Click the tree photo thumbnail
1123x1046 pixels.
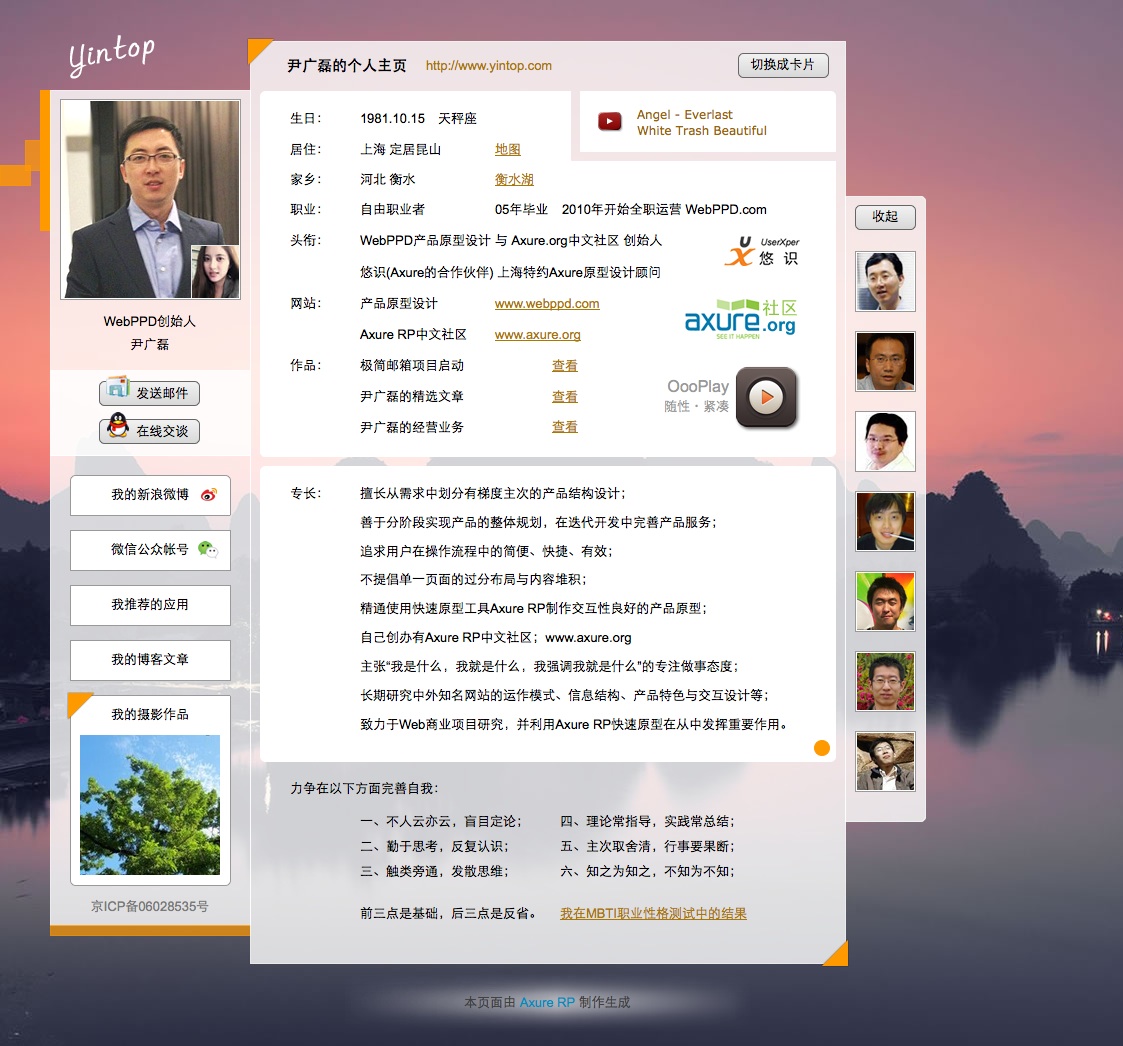coord(150,805)
